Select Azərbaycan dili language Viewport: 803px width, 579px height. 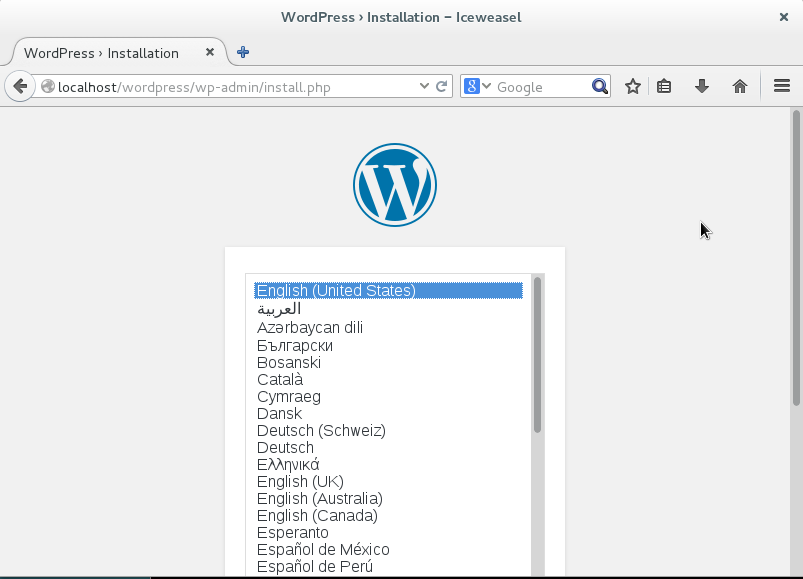point(389,328)
